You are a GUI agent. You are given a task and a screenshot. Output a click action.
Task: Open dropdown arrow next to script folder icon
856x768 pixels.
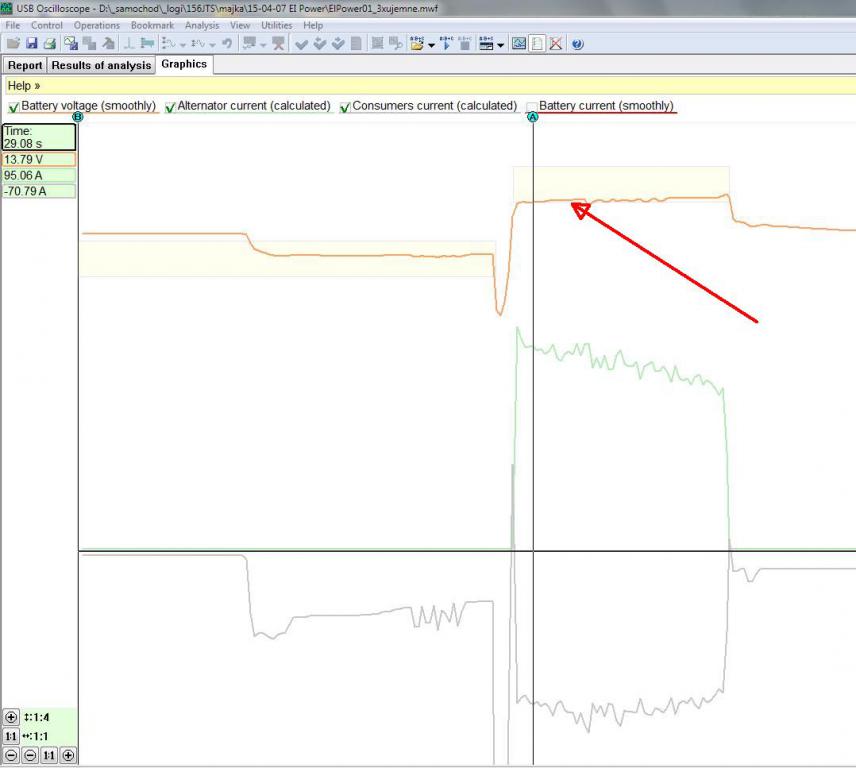(x=431, y=45)
